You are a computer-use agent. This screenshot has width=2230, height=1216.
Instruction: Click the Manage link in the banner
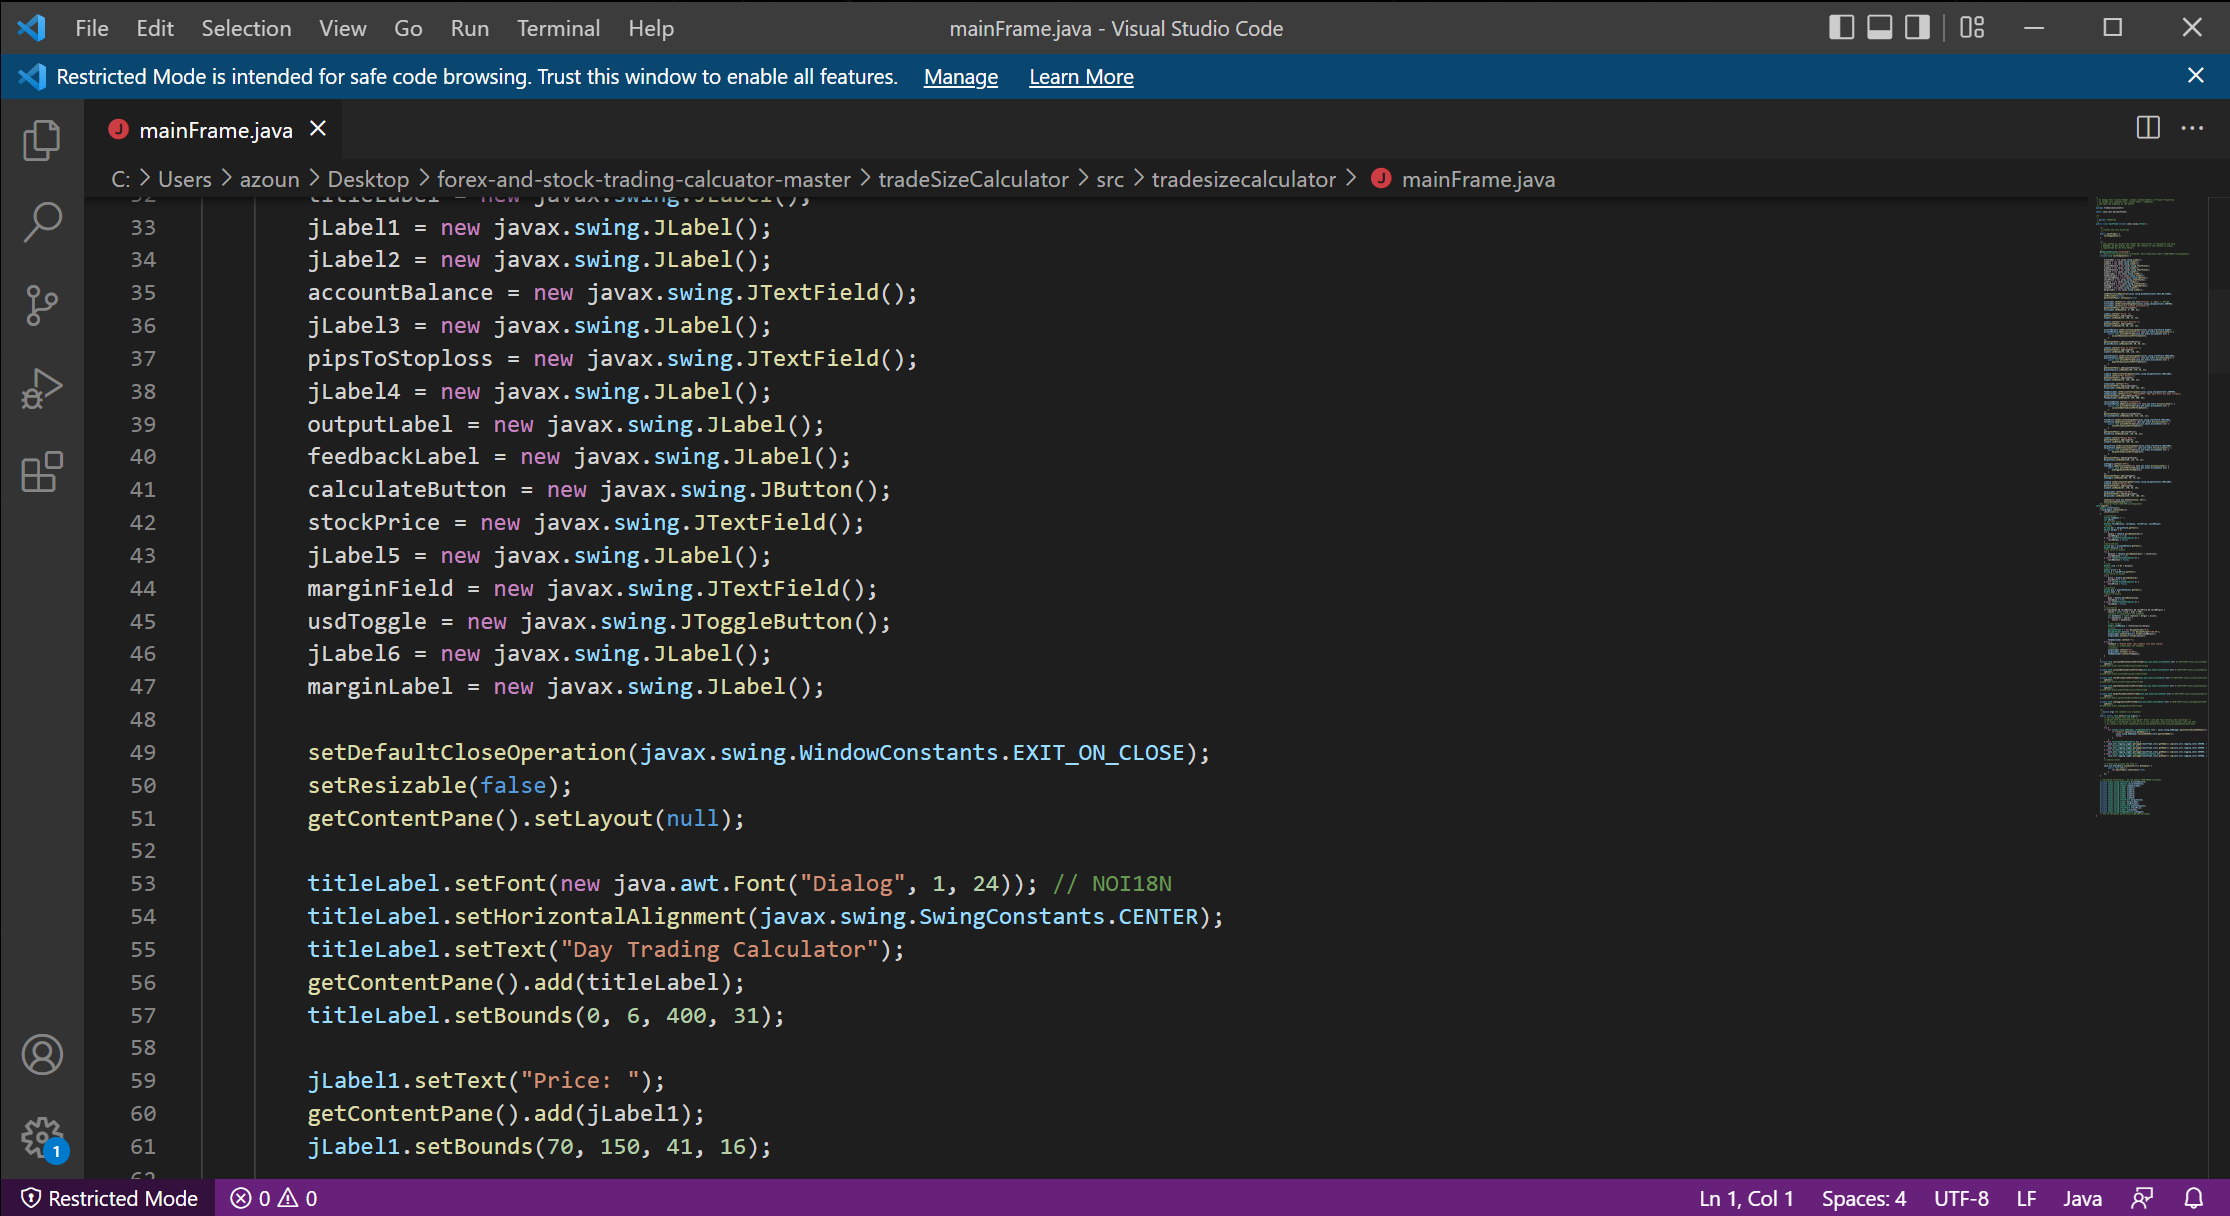(x=961, y=77)
